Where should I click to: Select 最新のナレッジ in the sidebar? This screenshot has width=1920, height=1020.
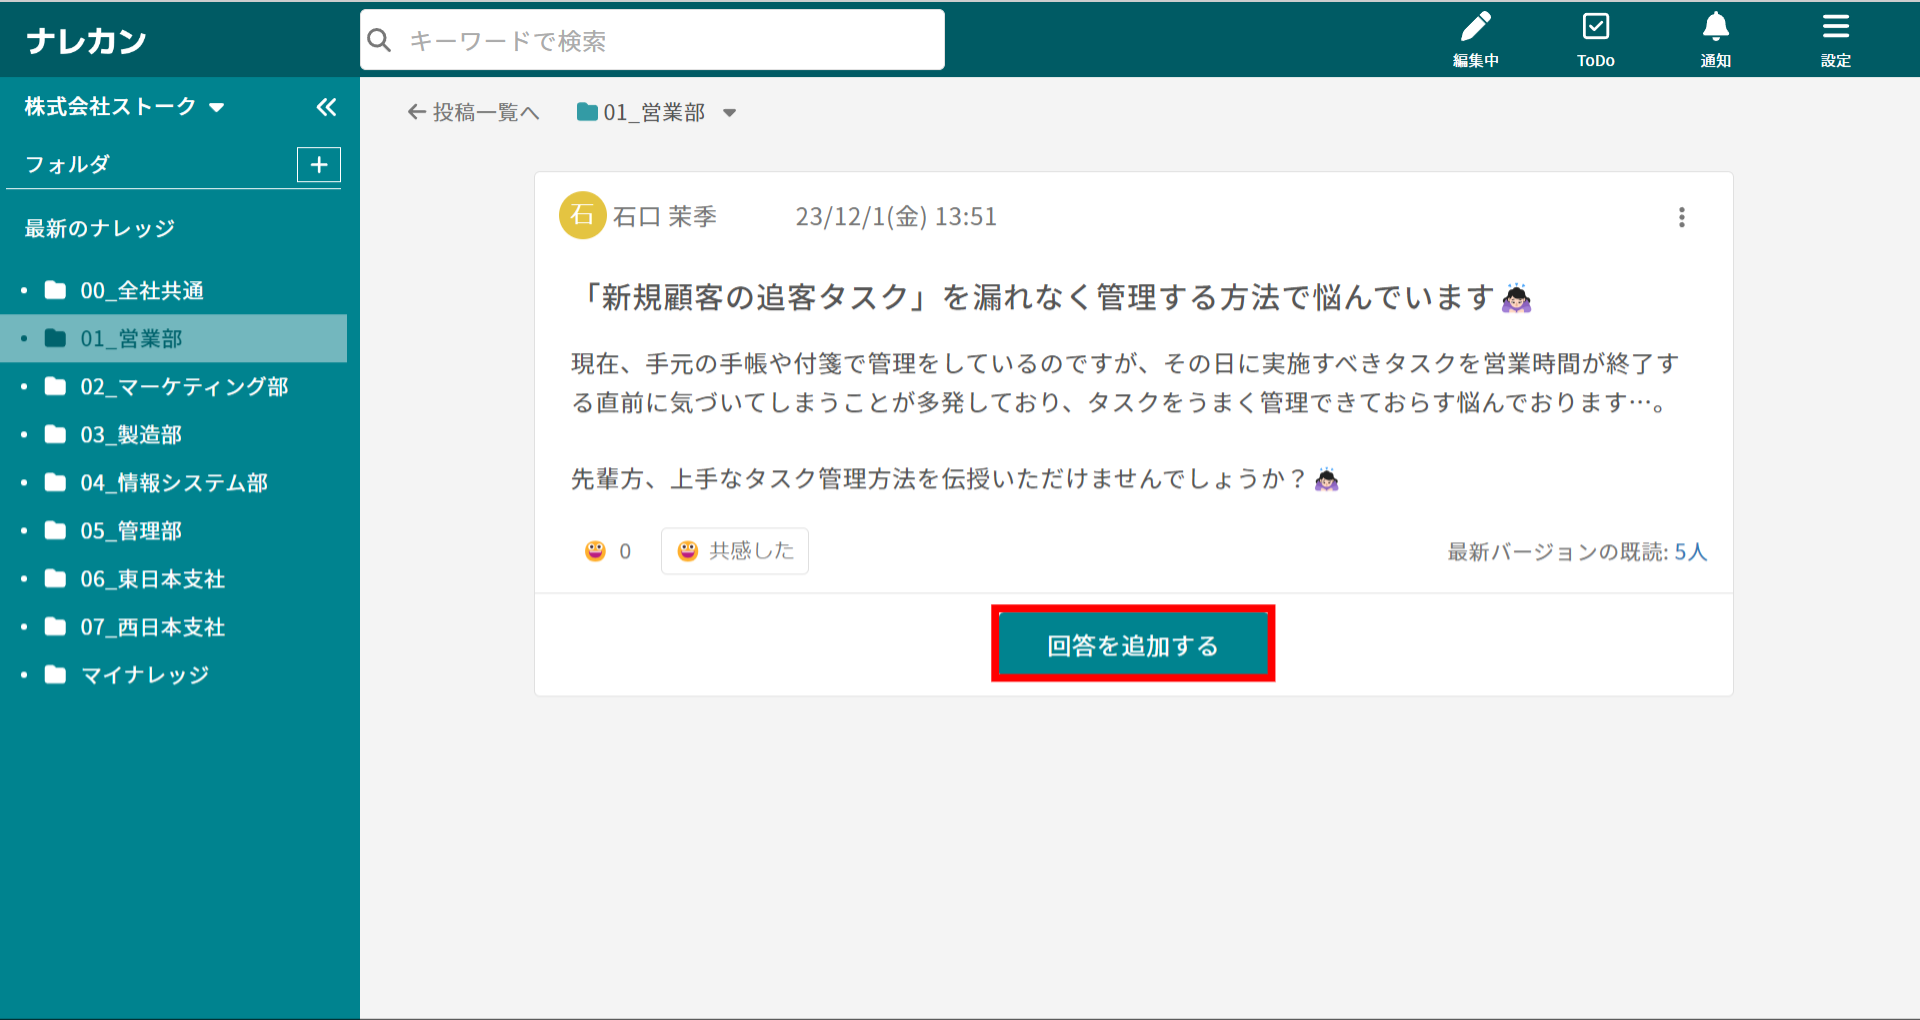coord(100,229)
